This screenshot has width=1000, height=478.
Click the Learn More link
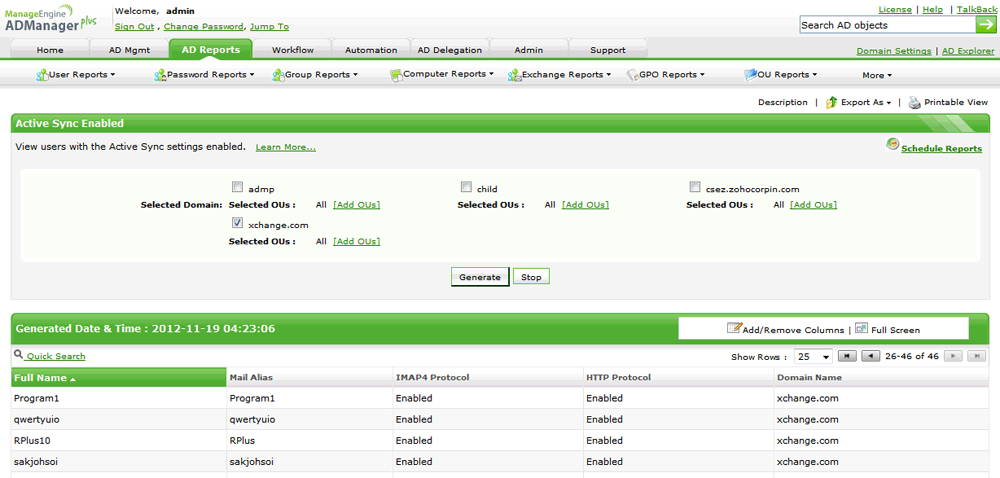(286, 147)
